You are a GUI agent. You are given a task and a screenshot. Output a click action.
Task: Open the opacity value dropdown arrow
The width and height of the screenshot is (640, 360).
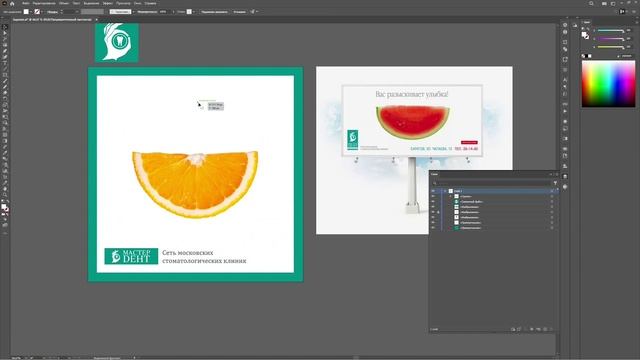(173, 12)
